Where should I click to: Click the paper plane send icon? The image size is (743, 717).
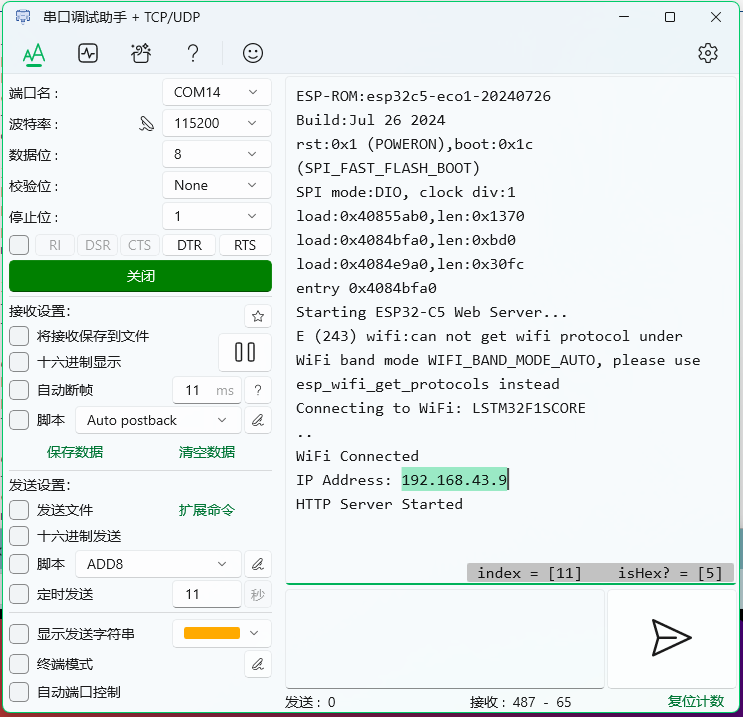tap(670, 637)
